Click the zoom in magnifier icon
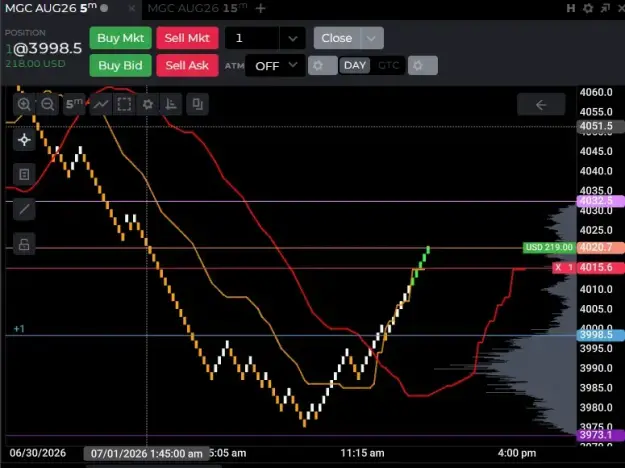This screenshot has height=468, width=625. click(x=24, y=104)
